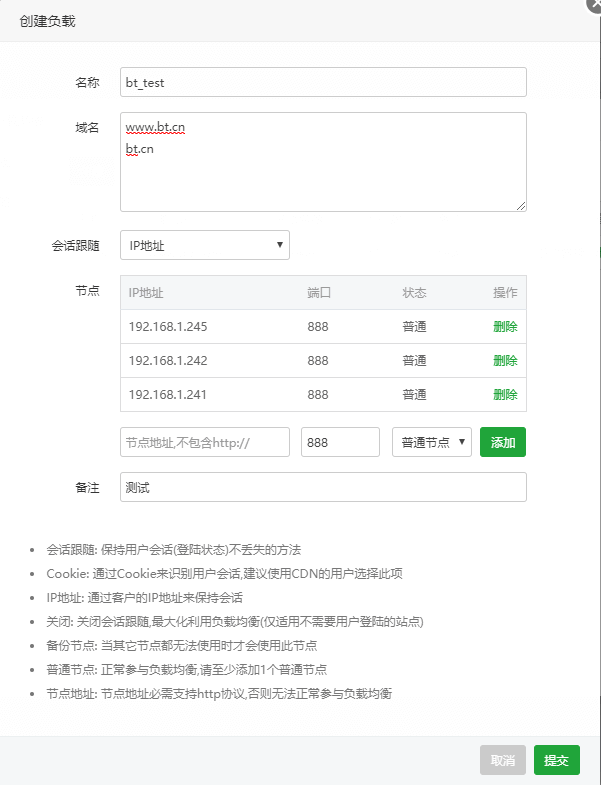
Task: Click the 备注 field containing 测试
Action: (323, 487)
